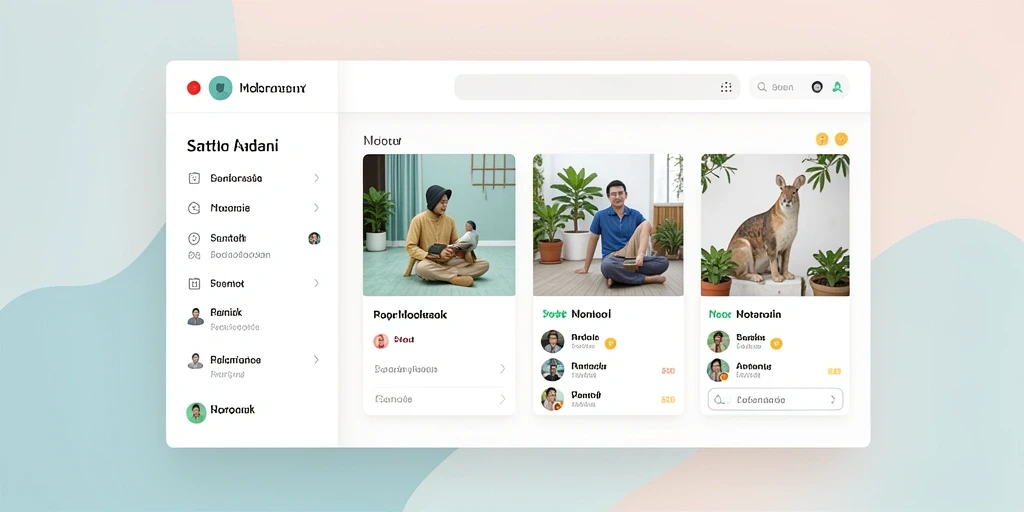Click the Radode avatar in the Nonlool card

(552, 370)
